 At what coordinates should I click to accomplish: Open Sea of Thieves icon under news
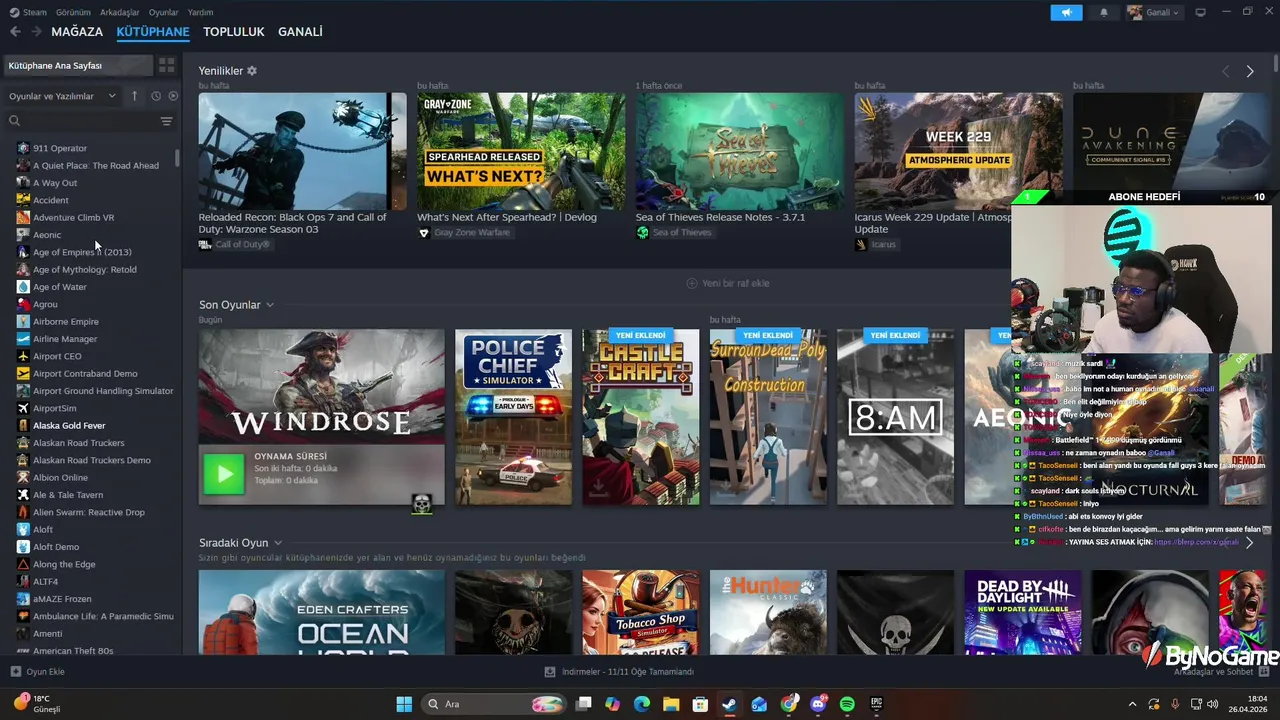click(642, 233)
